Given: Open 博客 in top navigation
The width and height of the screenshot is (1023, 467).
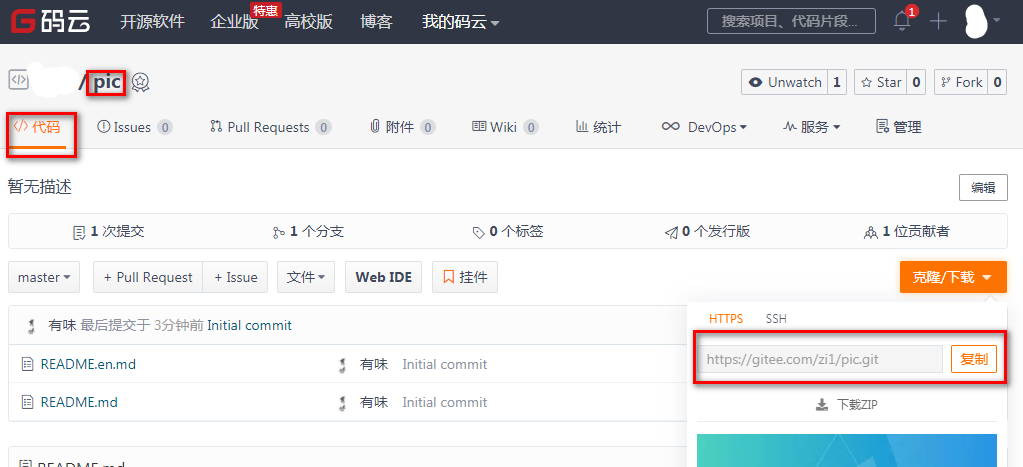Looking at the screenshot, I should click(x=376, y=22).
